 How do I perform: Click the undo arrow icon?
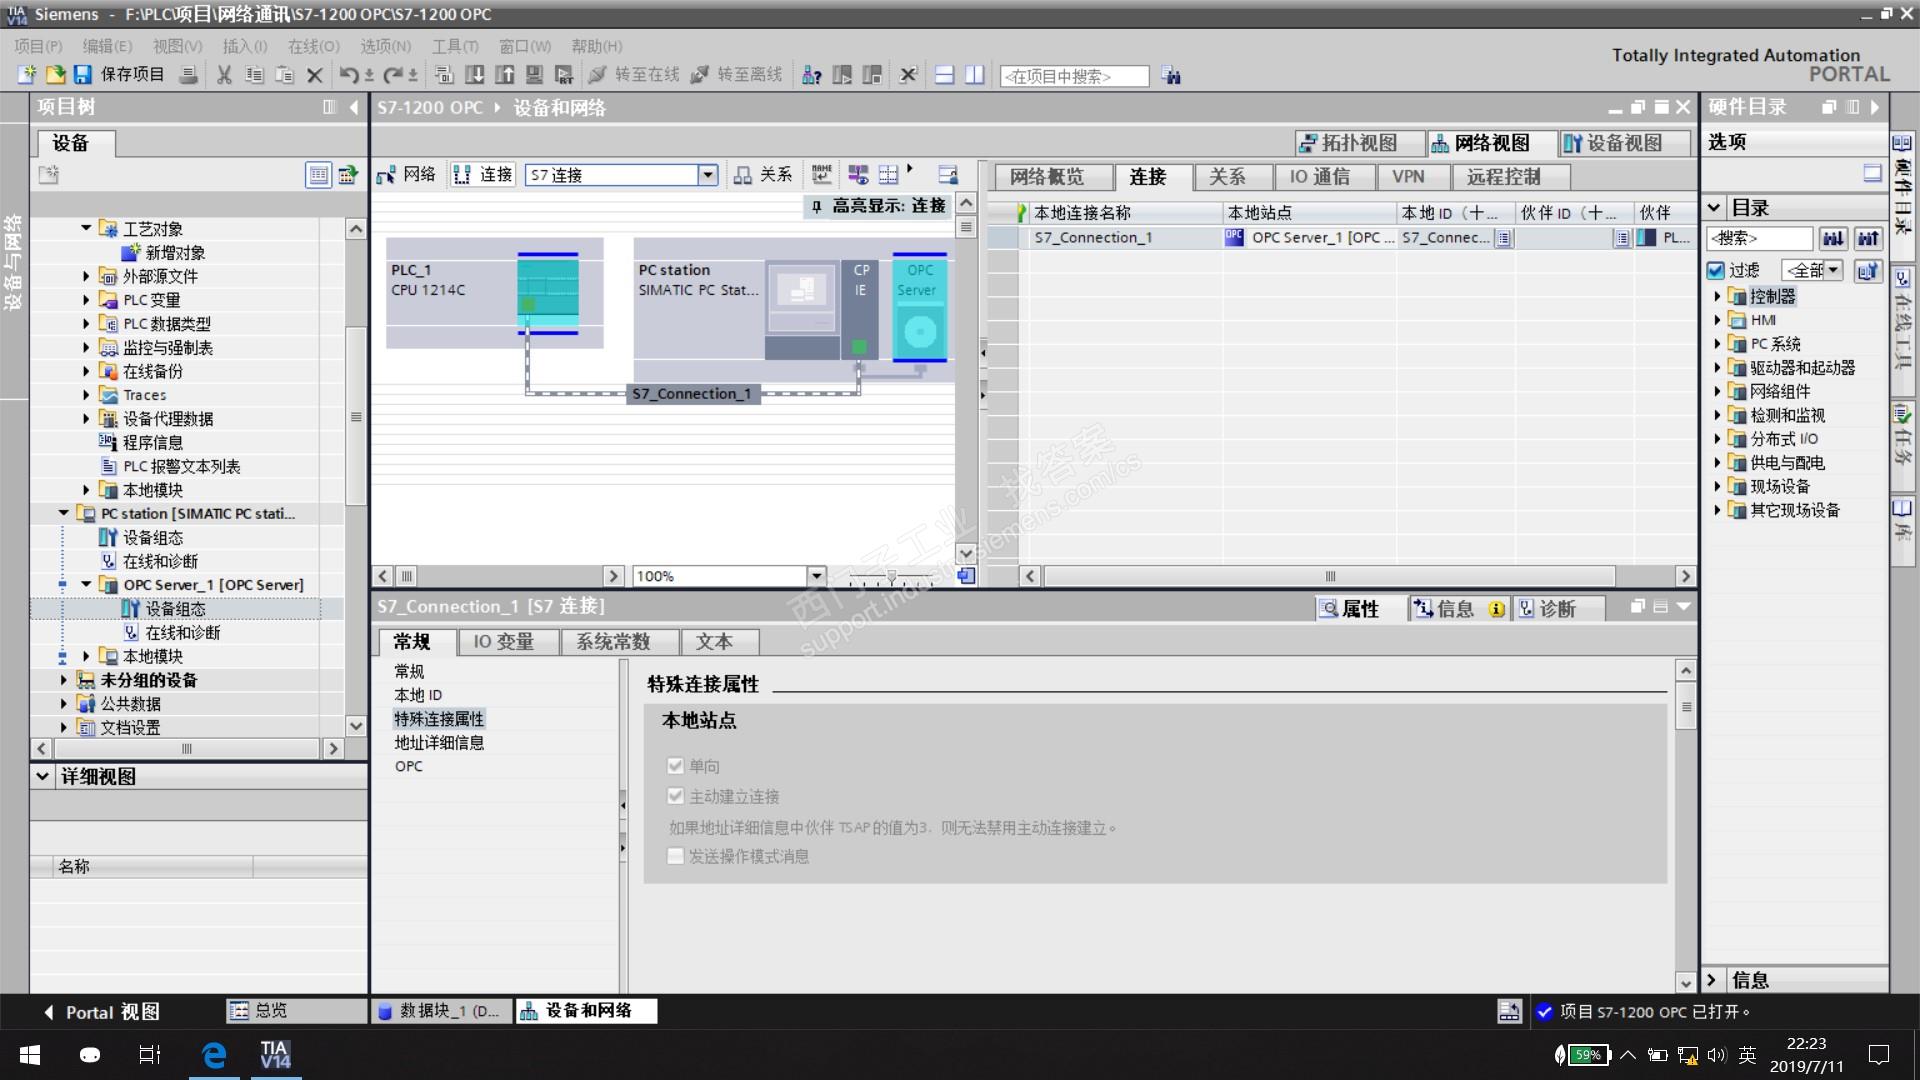[348, 75]
